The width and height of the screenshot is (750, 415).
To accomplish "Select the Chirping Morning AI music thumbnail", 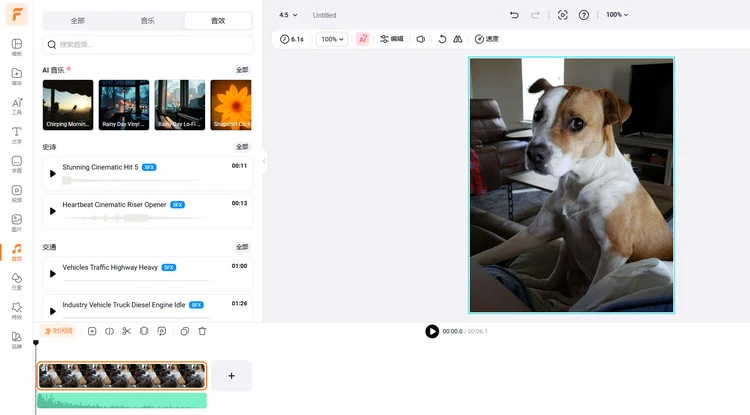I will (x=68, y=105).
